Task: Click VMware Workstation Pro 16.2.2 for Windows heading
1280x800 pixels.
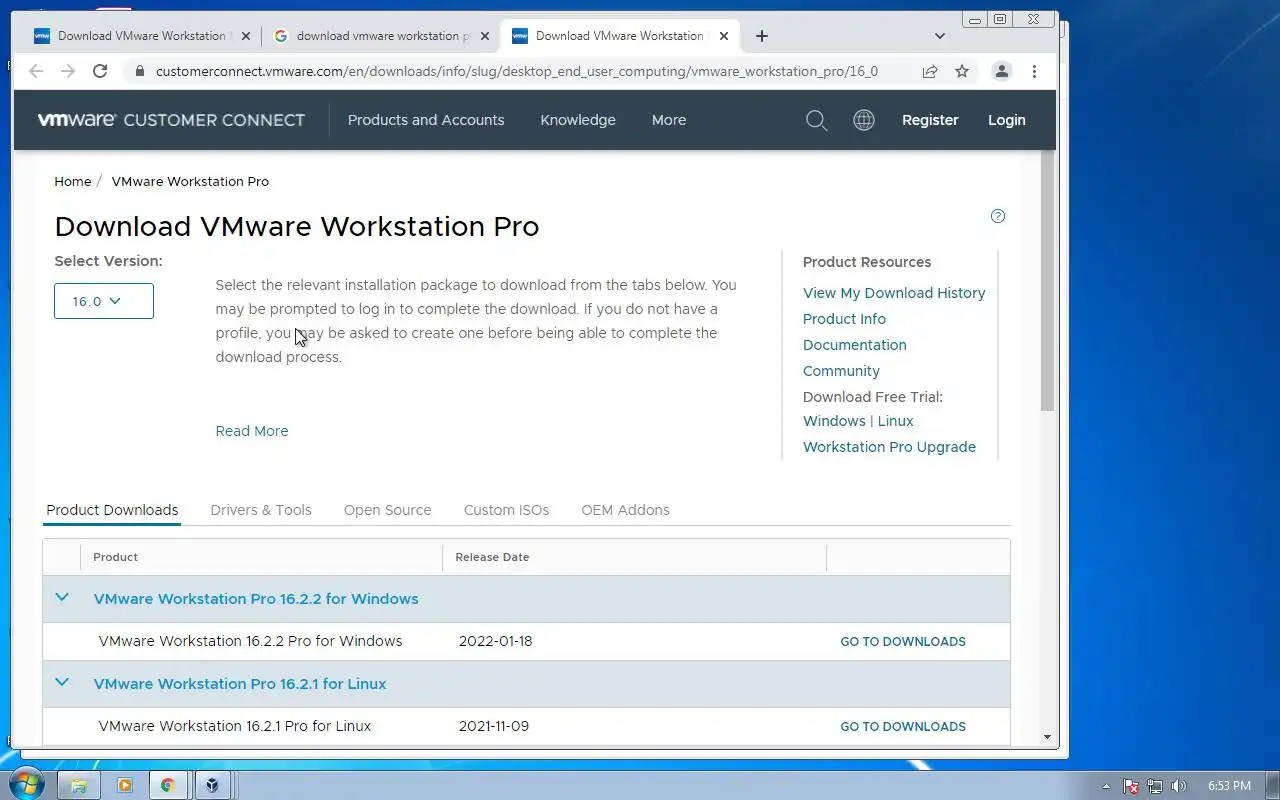Action: coord(256,599)
